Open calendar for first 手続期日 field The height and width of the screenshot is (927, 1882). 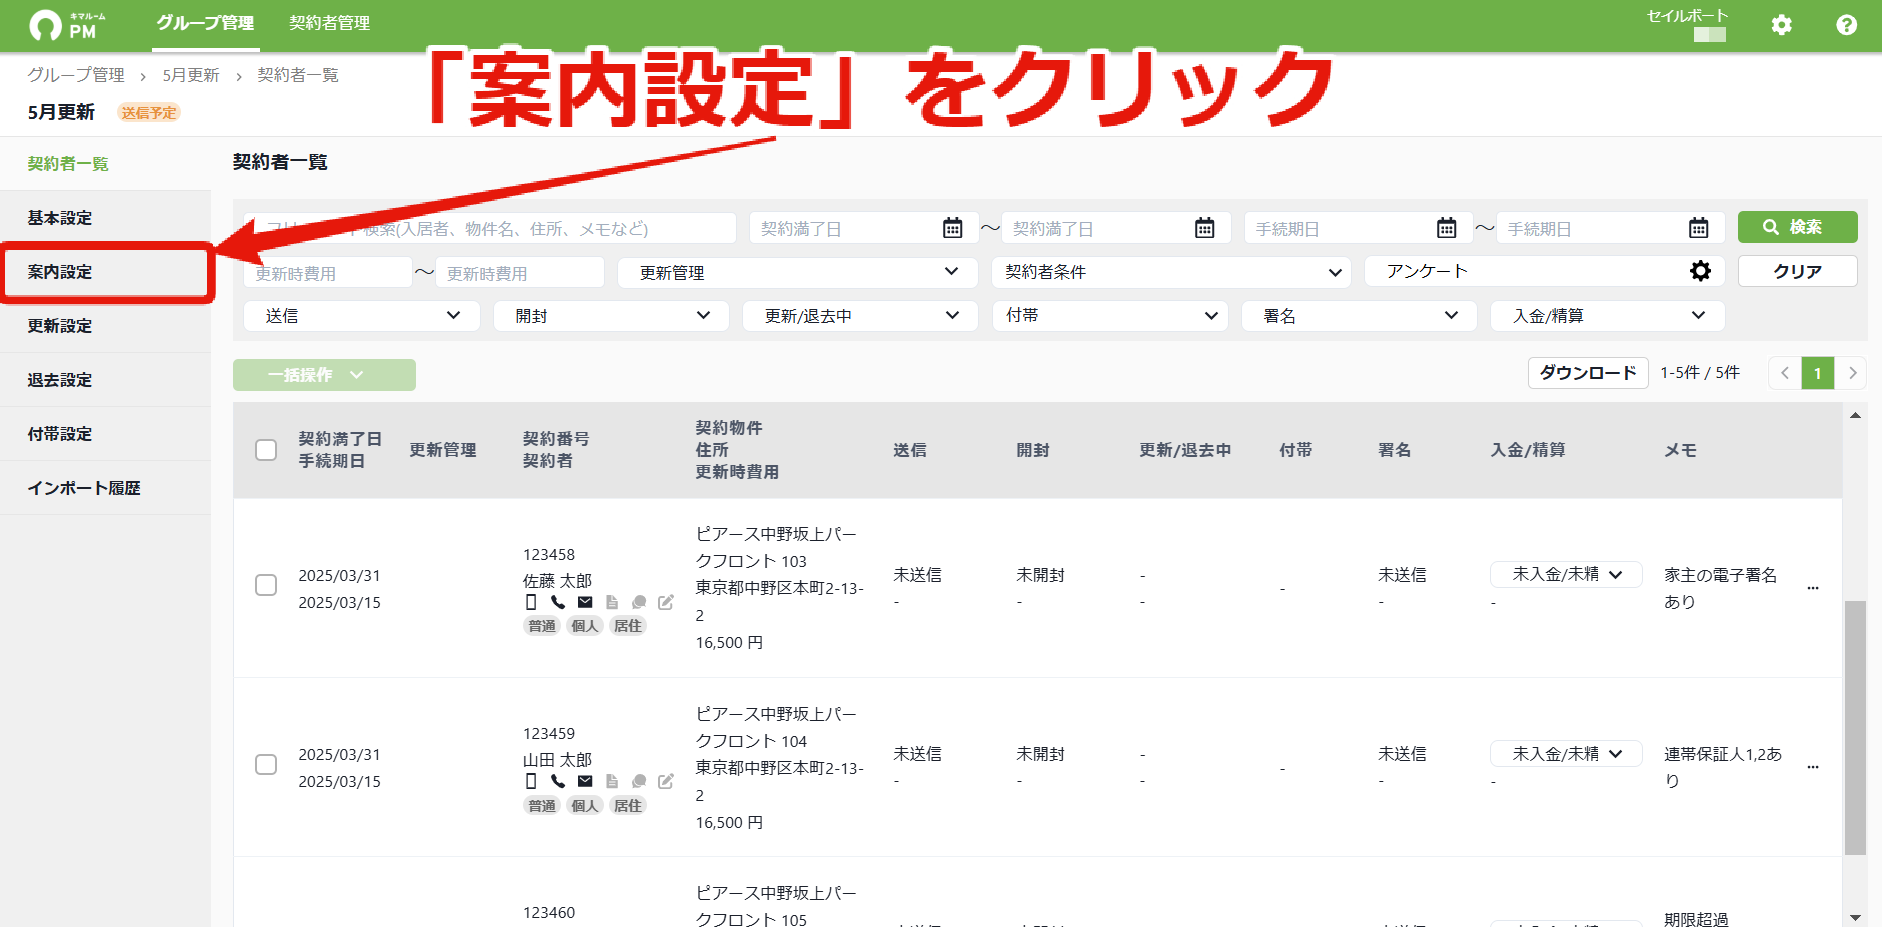(1446, 228)
